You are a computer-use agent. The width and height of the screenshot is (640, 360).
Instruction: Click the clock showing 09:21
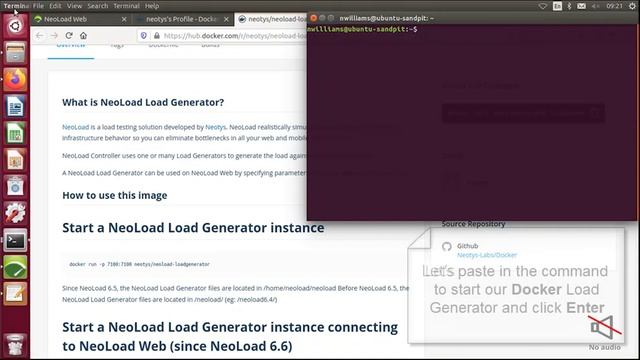click(x=614, y=6)
